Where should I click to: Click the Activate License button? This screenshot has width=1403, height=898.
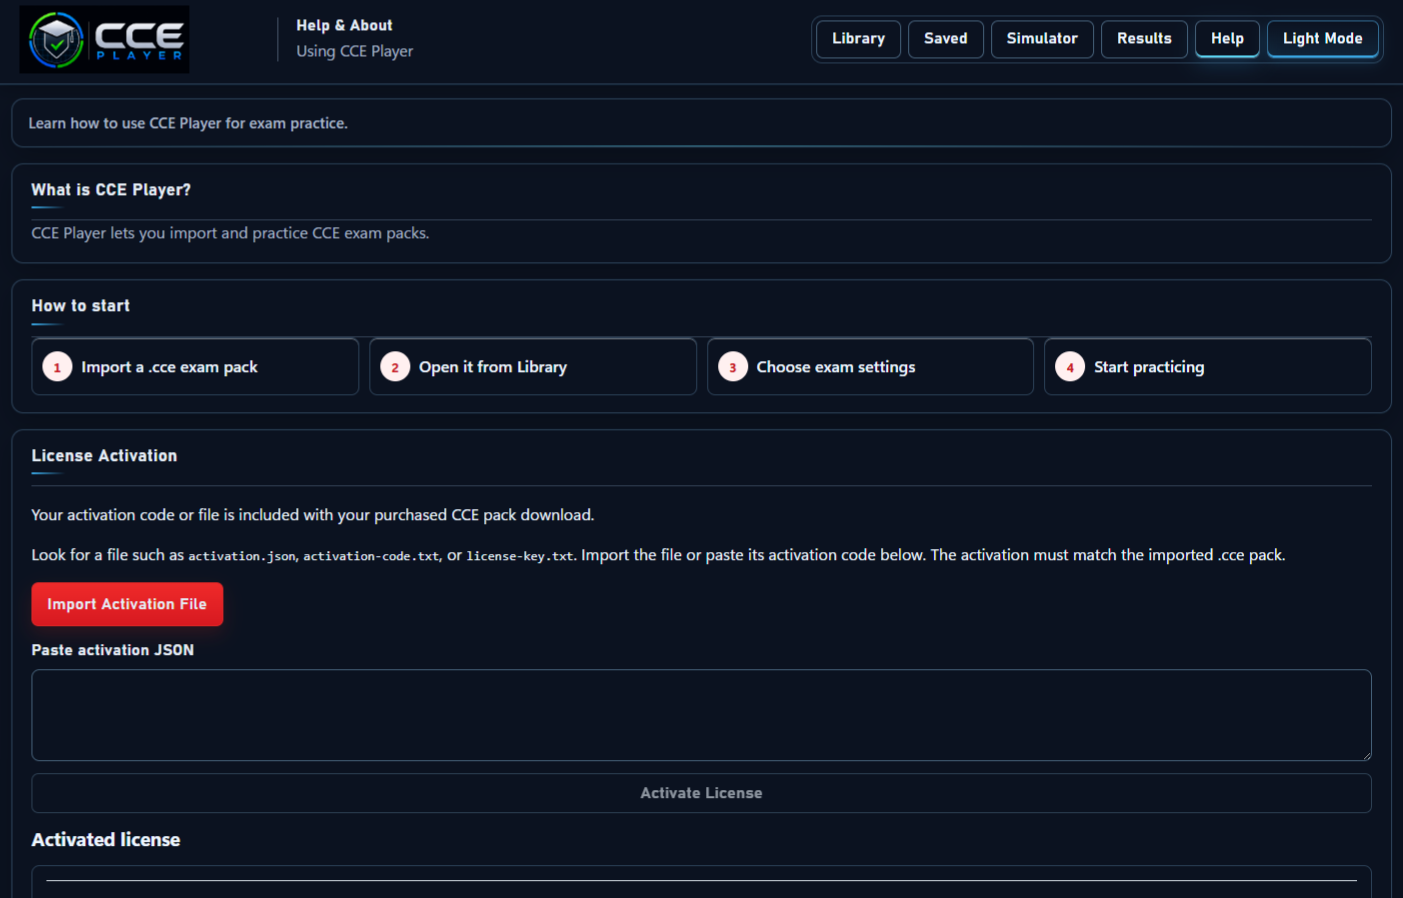click(x=701, y=793)
